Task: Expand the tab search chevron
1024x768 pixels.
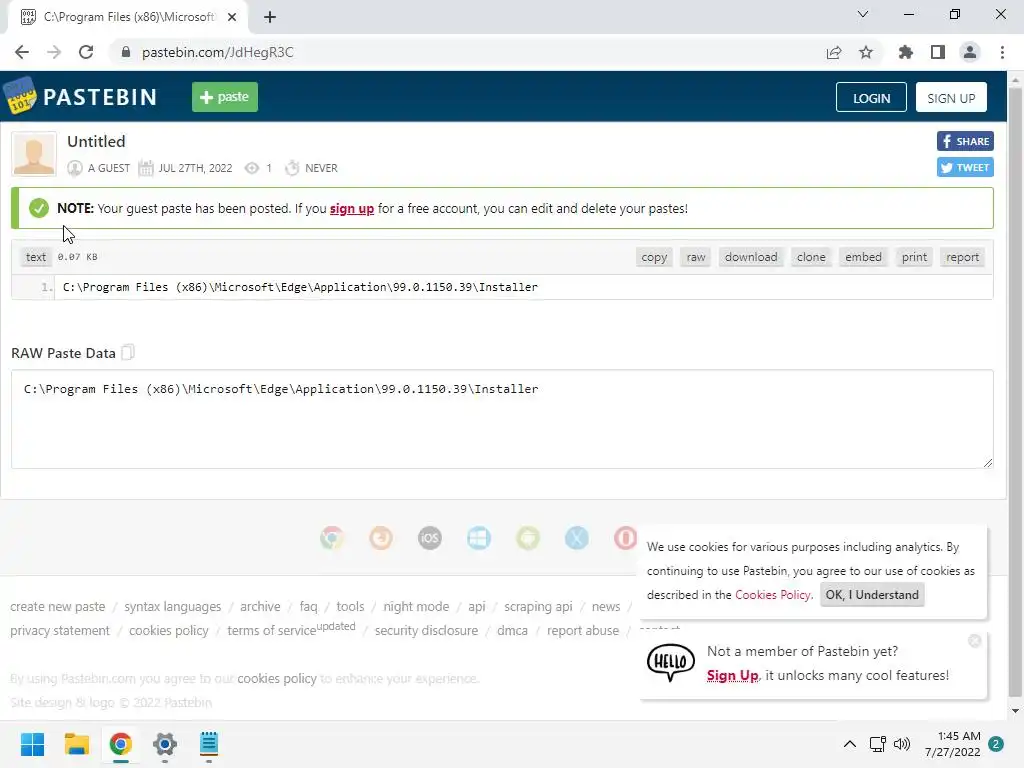Action: point(863,14)
